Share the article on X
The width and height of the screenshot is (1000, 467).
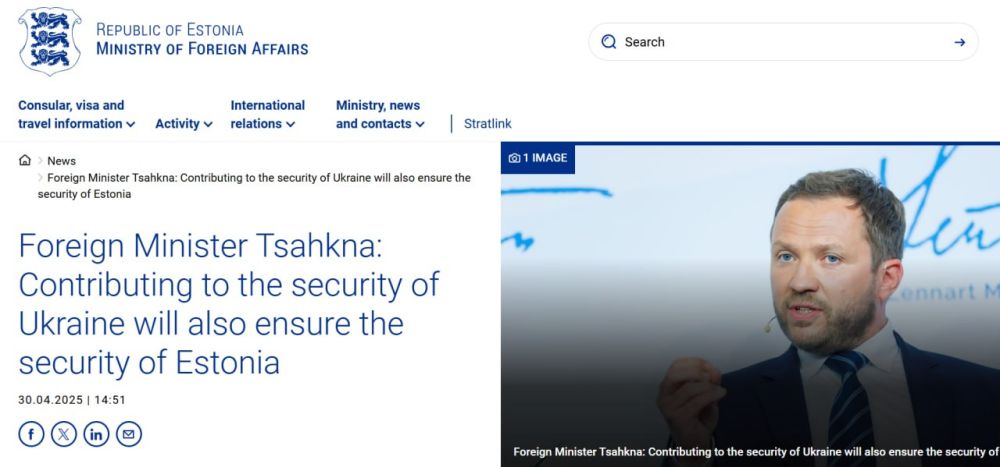coord(64,434)
